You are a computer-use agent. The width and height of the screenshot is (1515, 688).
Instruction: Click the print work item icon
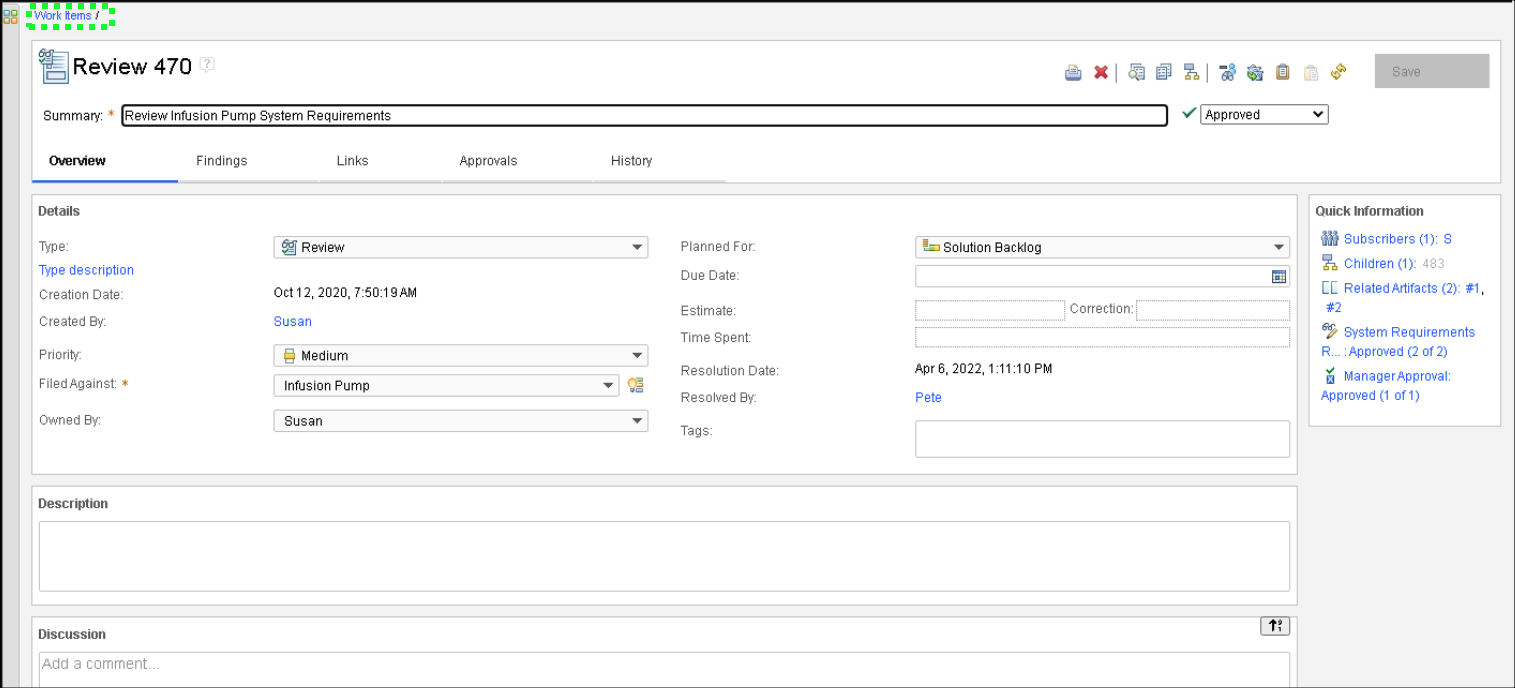click(x=1073, y=72)
